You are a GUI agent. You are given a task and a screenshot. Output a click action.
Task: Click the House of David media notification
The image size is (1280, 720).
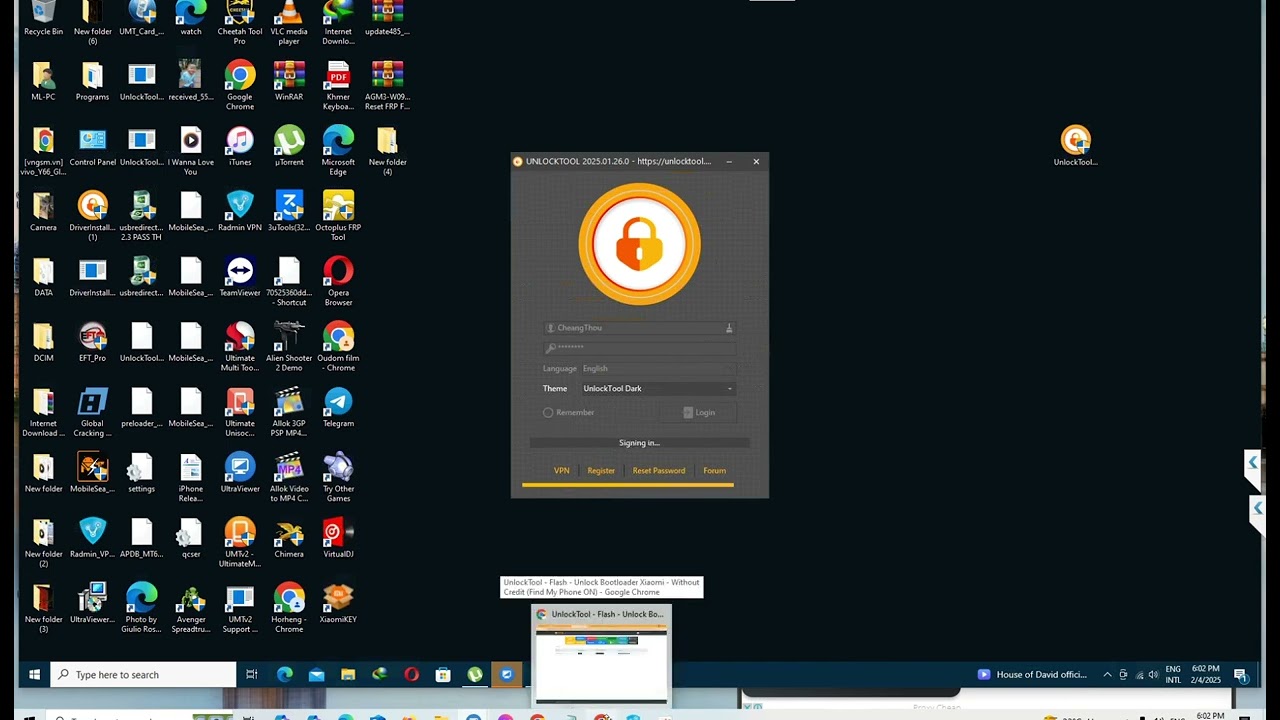tap(1032, 674)
